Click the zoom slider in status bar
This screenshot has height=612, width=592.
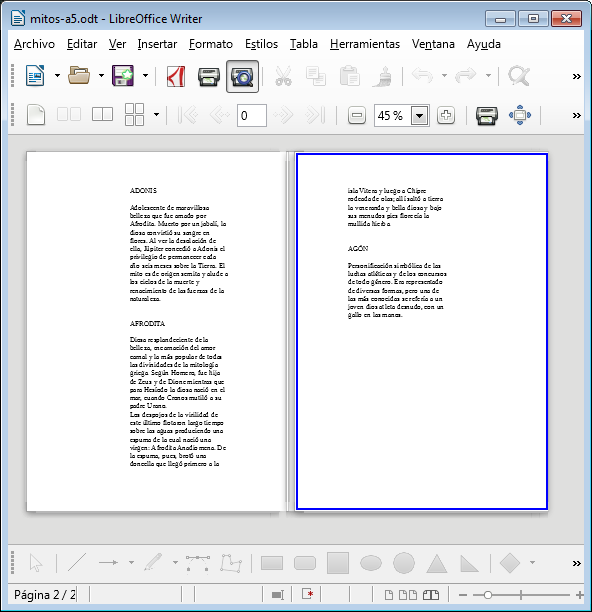click(x=521, y=595)
